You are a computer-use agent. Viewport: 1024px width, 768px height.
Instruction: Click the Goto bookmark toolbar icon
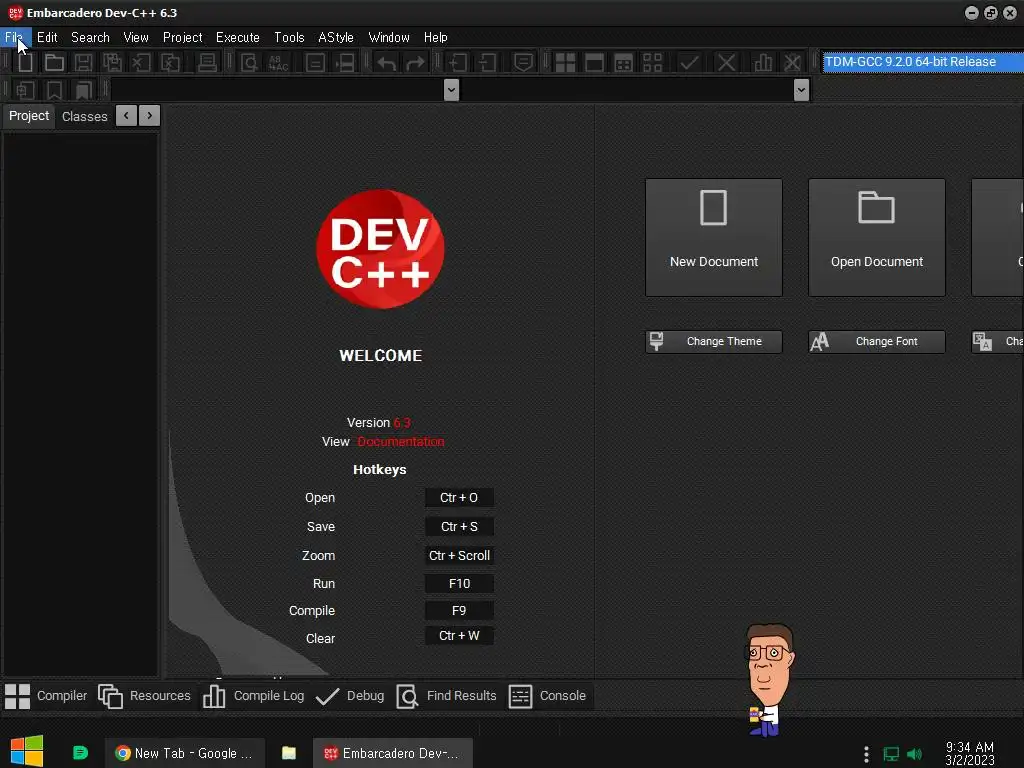point(84,90)
